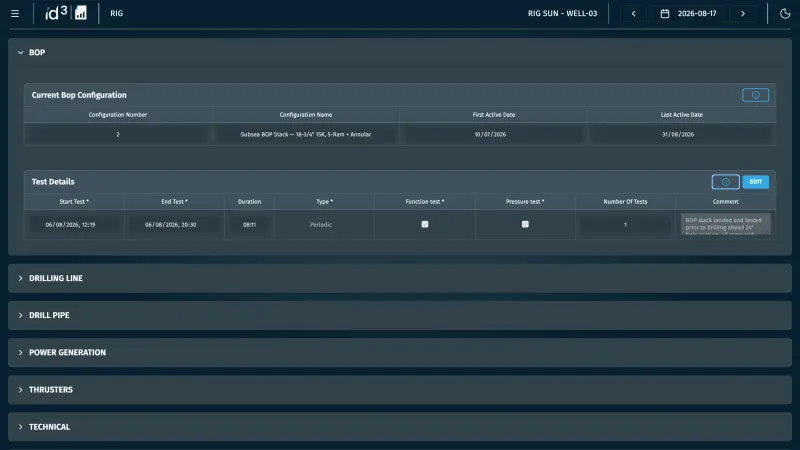Open the calendar date picker icon
The image size is (800, 450).
[x=665, y=14]
